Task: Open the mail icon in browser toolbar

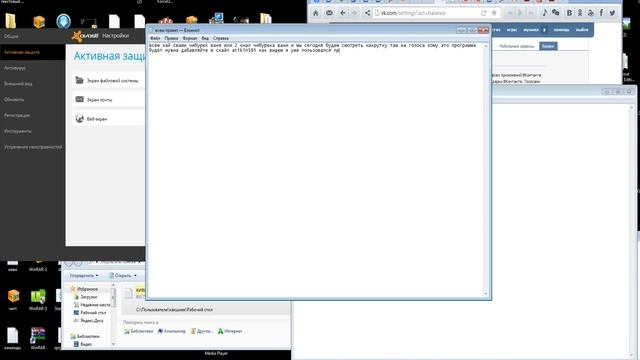Action: (x=329, y=13)
